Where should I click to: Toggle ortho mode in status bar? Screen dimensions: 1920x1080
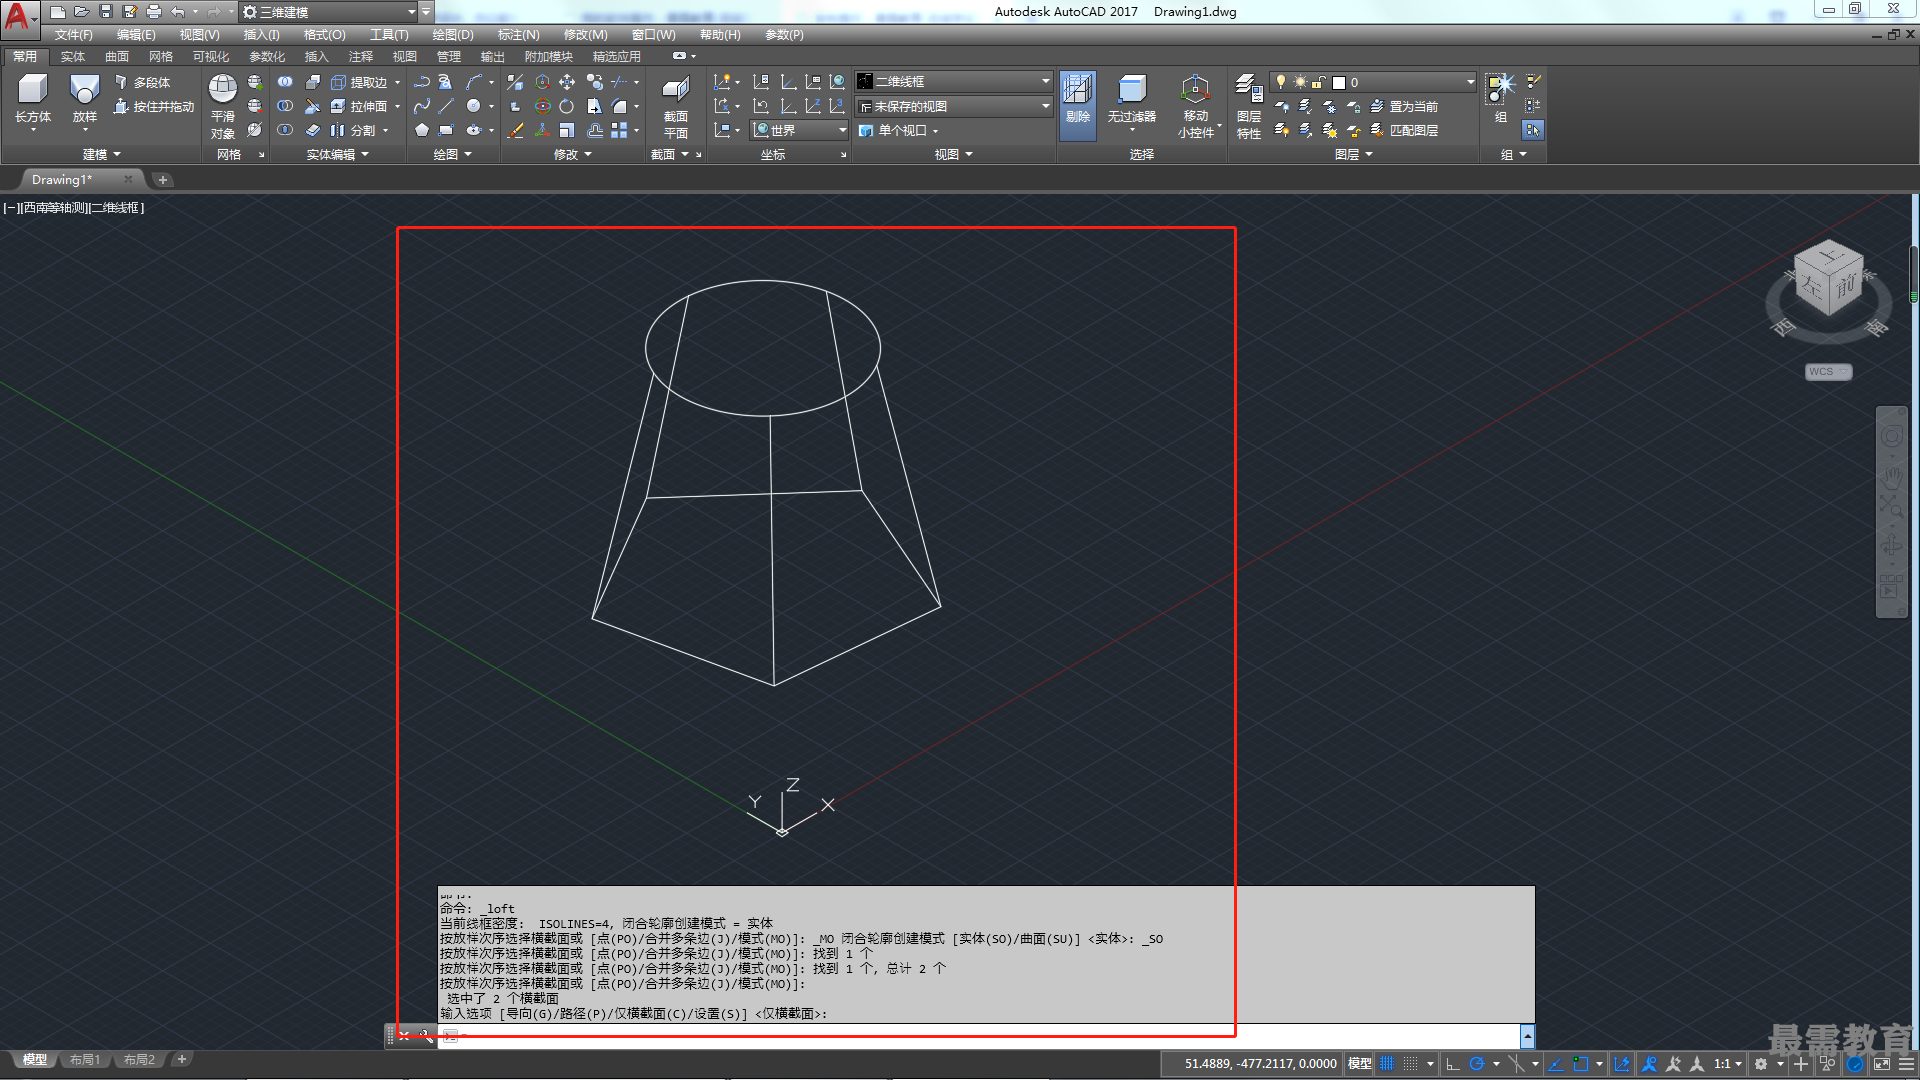[x=1452, y=1064]
